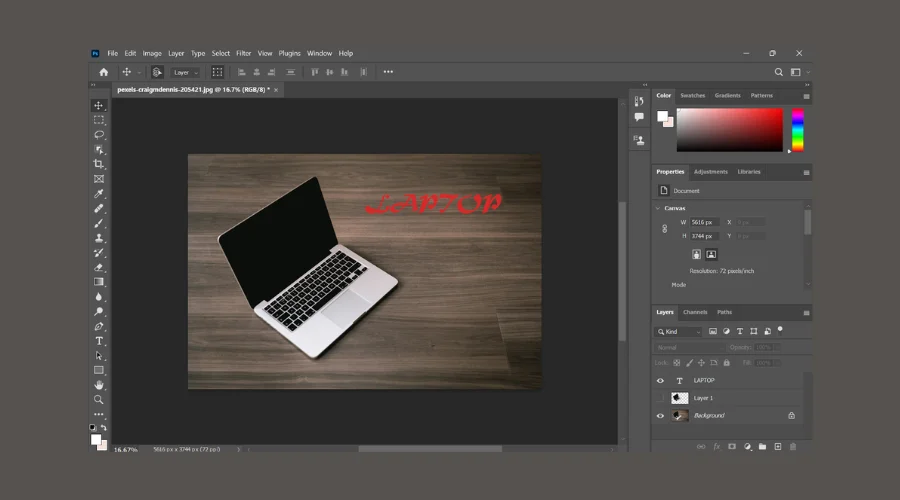
Task: Select the Blur tool
Action: tap(99, 297)
